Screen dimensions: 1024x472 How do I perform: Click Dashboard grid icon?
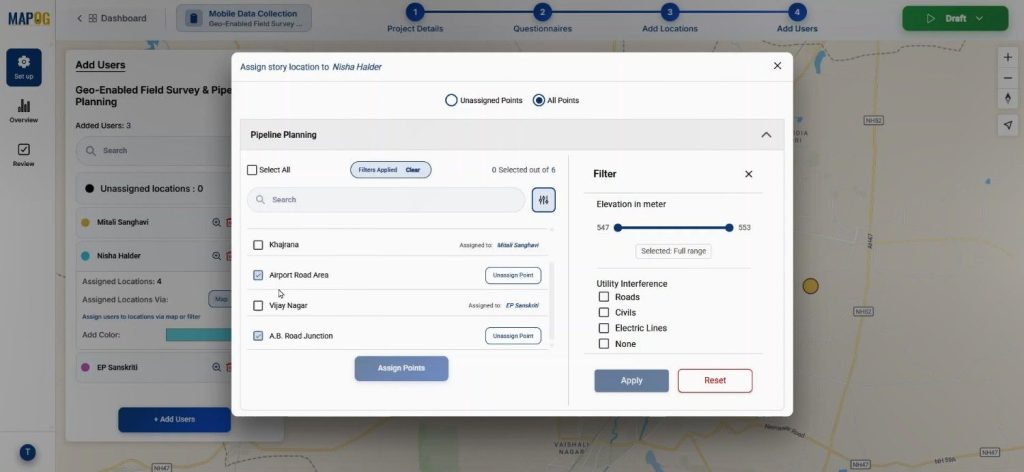click(93, 18)
